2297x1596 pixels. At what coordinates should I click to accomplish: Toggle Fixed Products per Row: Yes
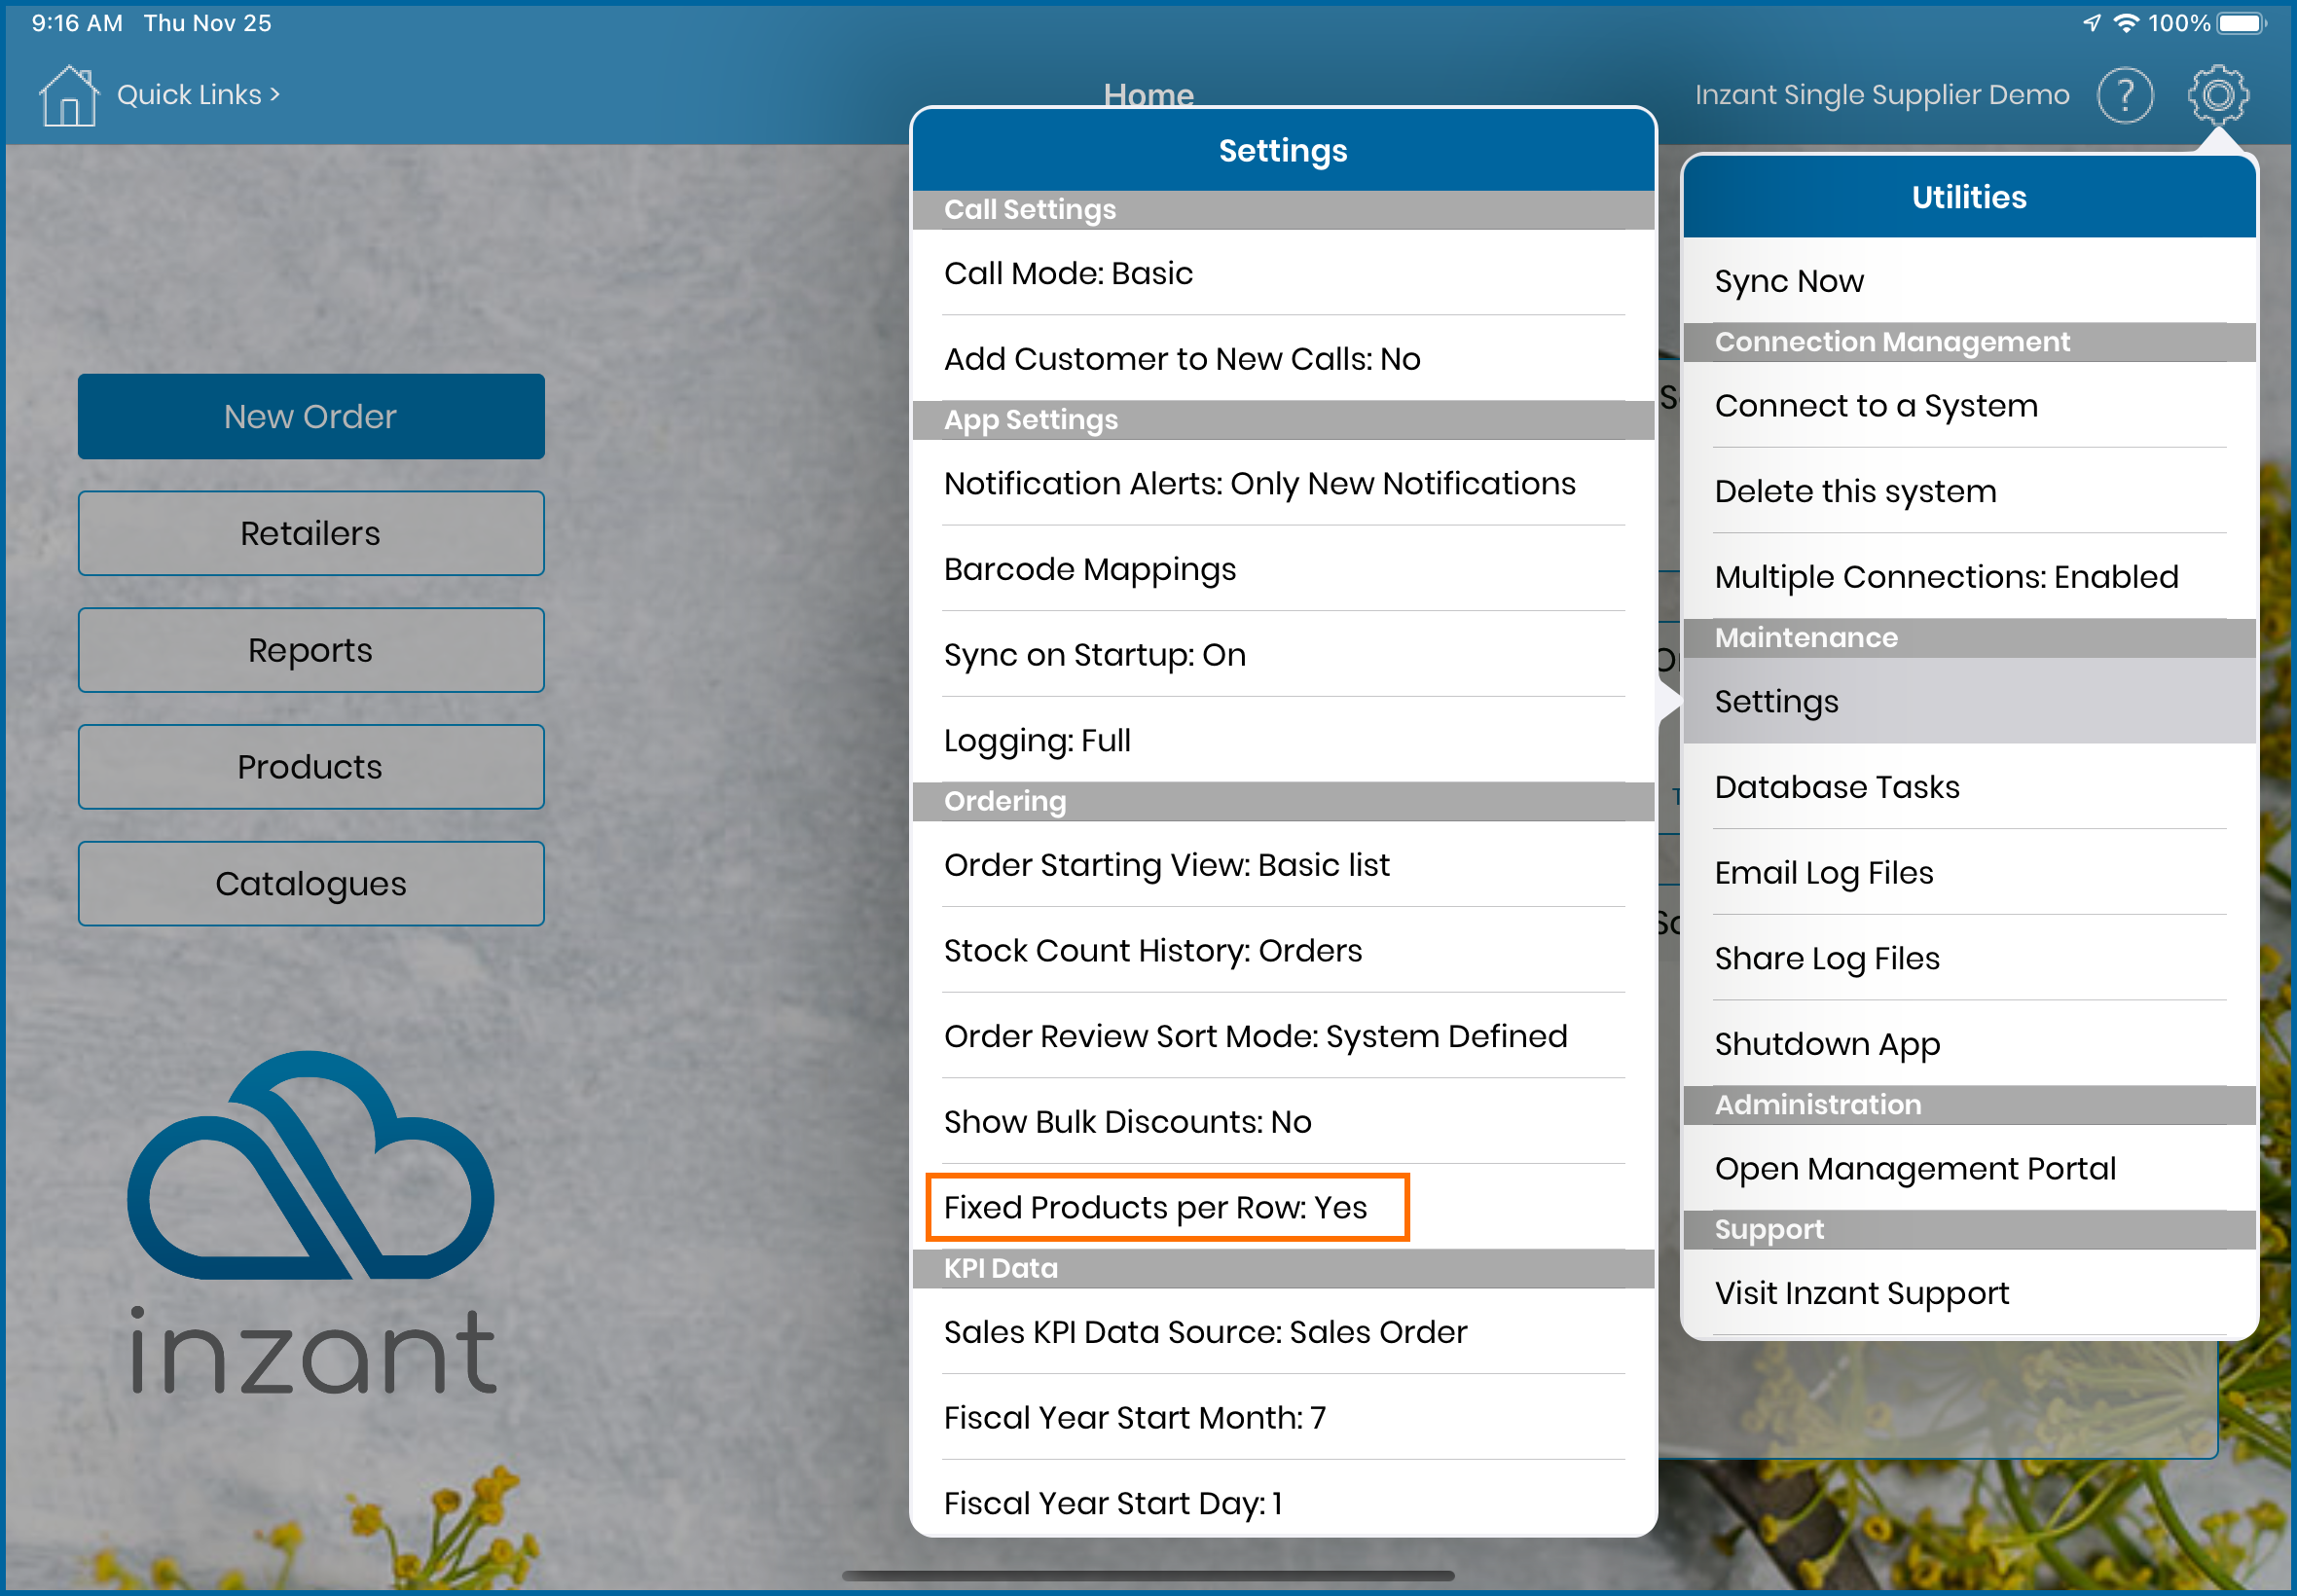(1283, 1208)
